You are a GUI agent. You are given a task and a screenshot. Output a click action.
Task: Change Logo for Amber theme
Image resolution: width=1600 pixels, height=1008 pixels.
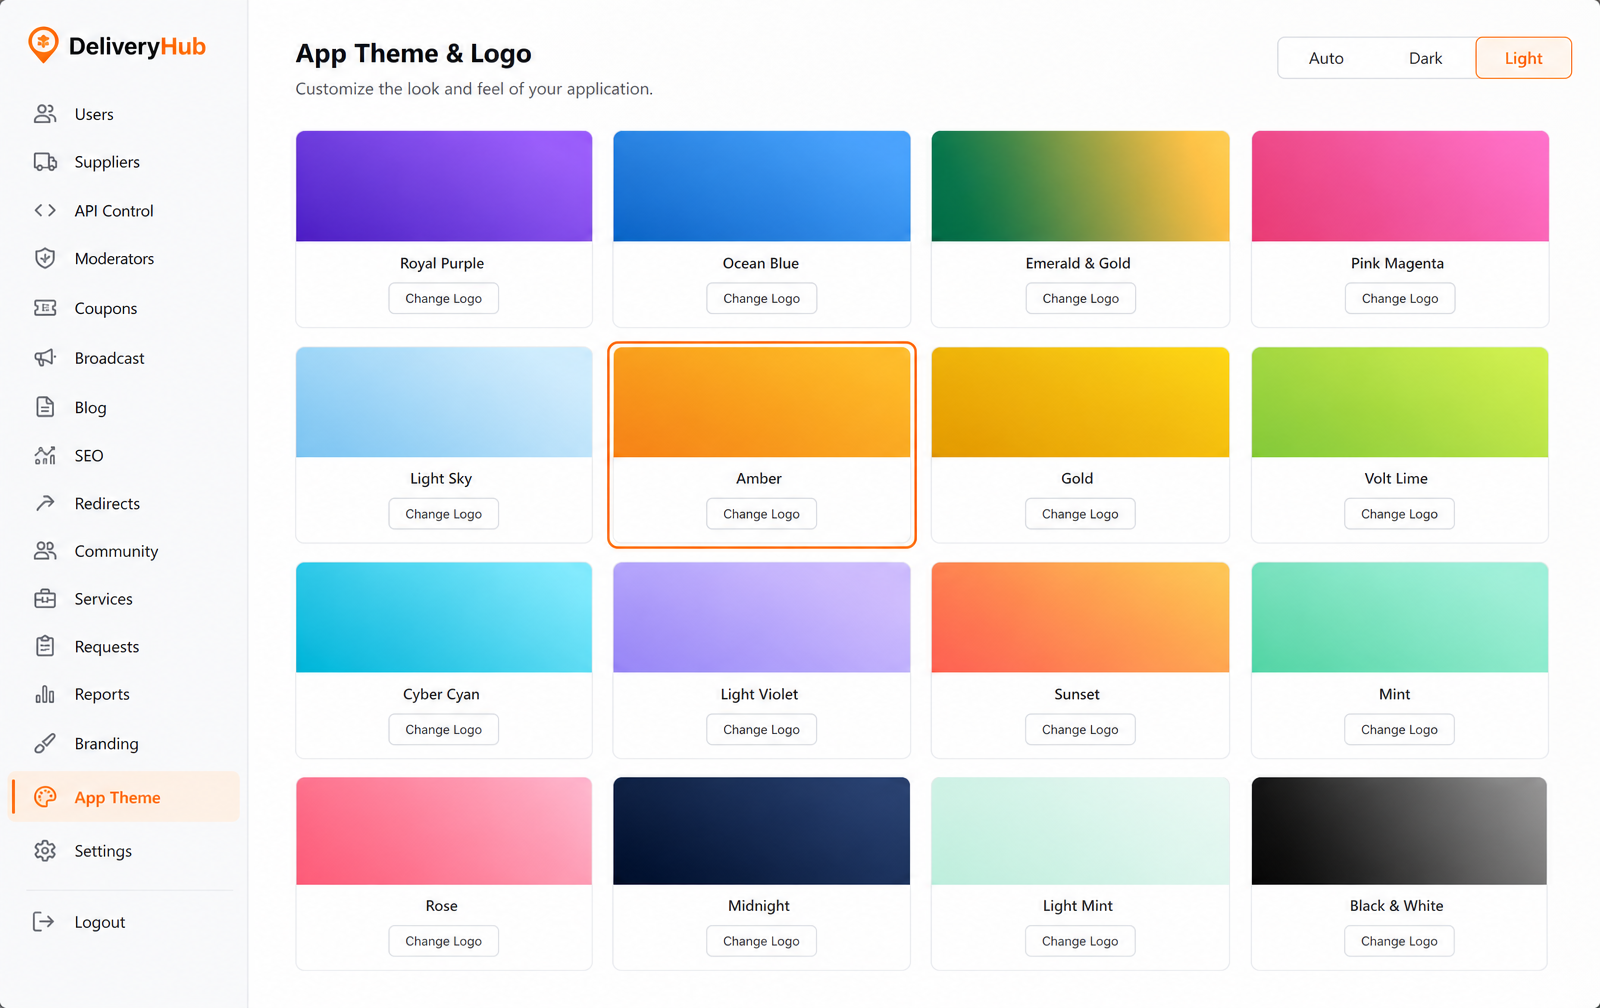(761, 514)
